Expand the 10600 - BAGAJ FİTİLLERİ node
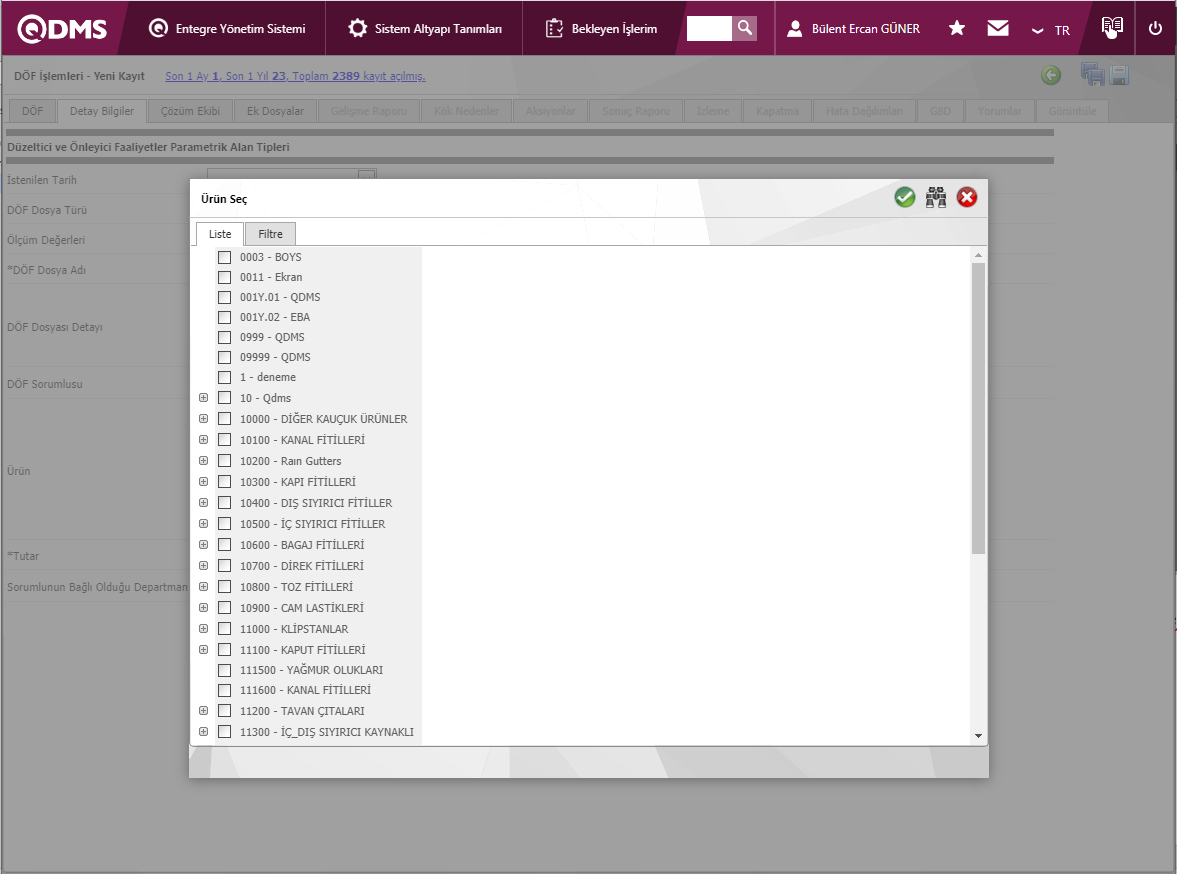 coord(204,545)
